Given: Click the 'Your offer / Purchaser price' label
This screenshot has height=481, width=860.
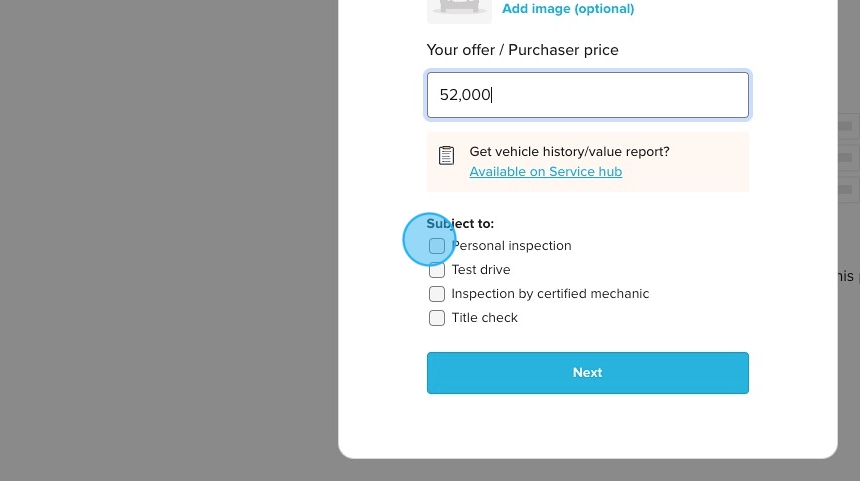Looking at the screenshot, I should click(x=522, y=50).
